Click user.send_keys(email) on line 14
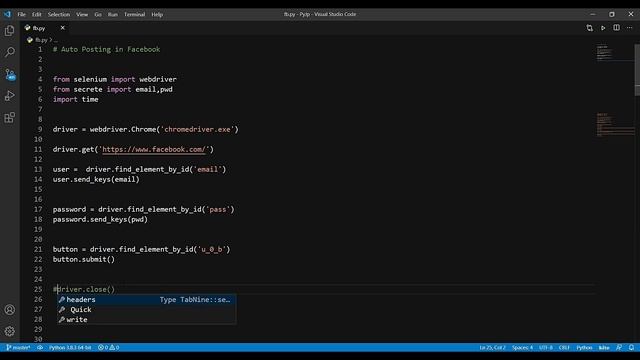Viewport: 640px width, 360px height. [96, 179]
